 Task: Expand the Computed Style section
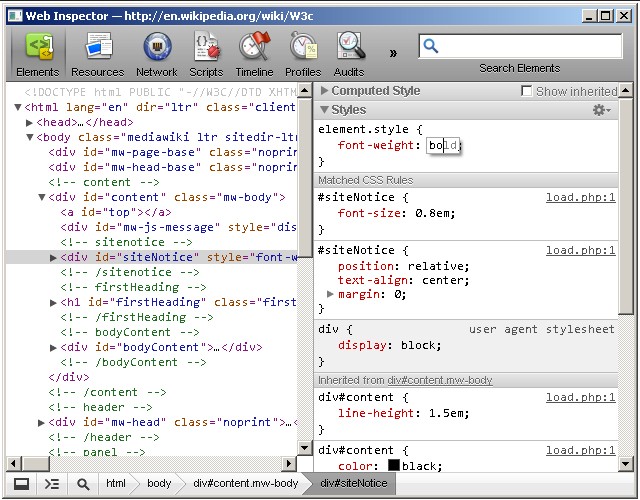click(324, 91)
